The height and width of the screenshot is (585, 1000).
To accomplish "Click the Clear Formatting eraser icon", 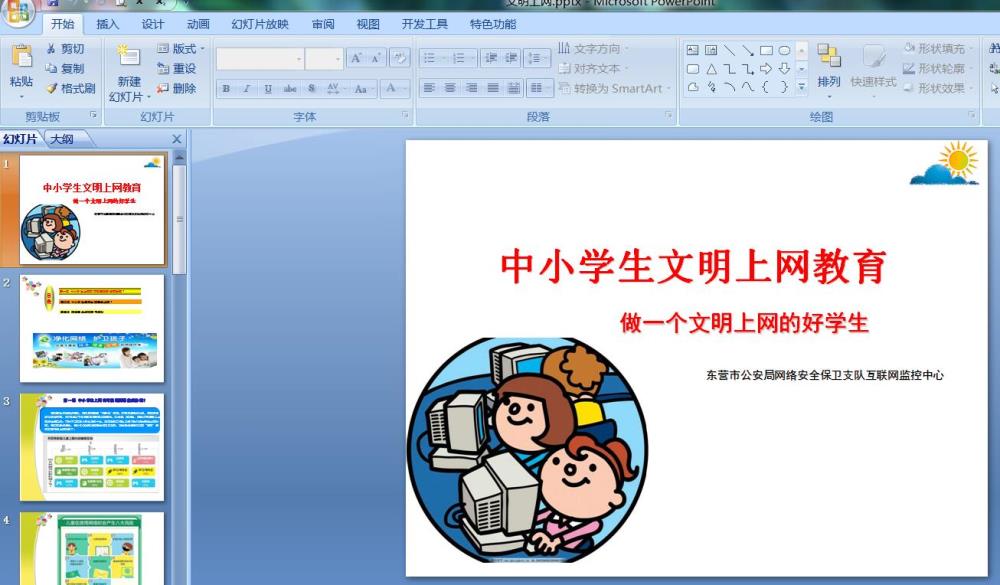I will (x=399, y=58).
